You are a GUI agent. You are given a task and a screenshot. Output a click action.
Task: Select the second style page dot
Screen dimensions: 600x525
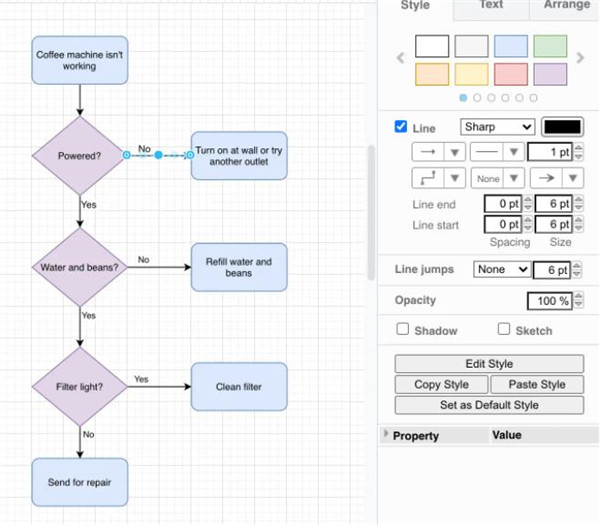(x=477, y=98)
